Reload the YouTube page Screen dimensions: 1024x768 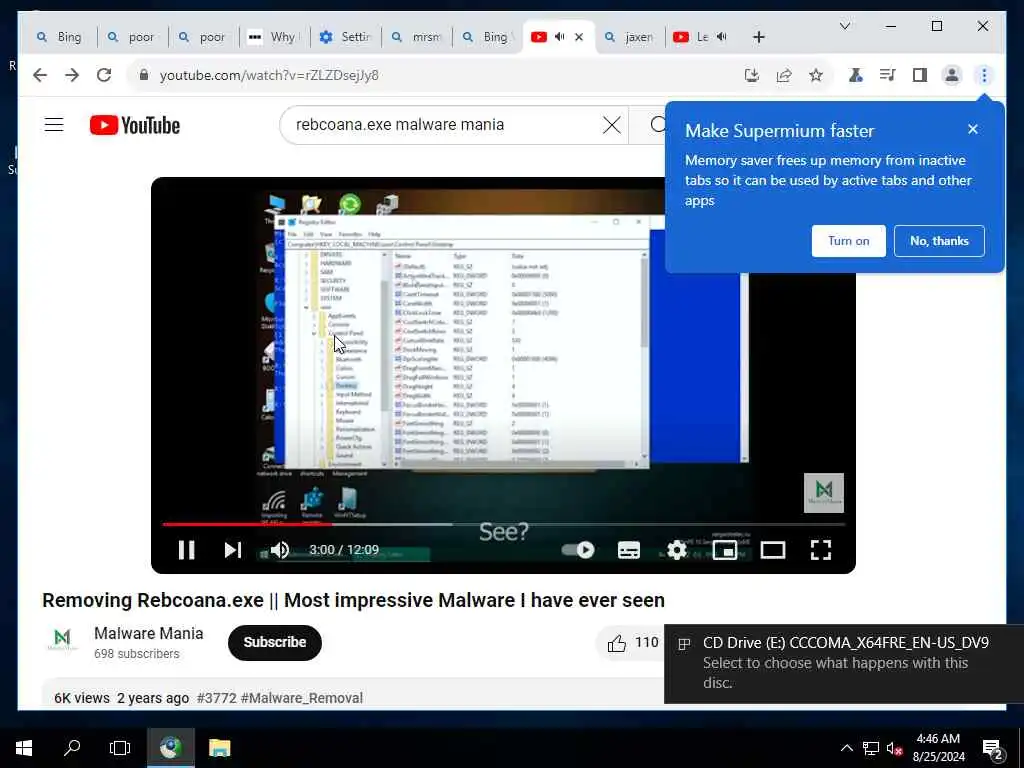pyautogui.click(x=104, y=75)
